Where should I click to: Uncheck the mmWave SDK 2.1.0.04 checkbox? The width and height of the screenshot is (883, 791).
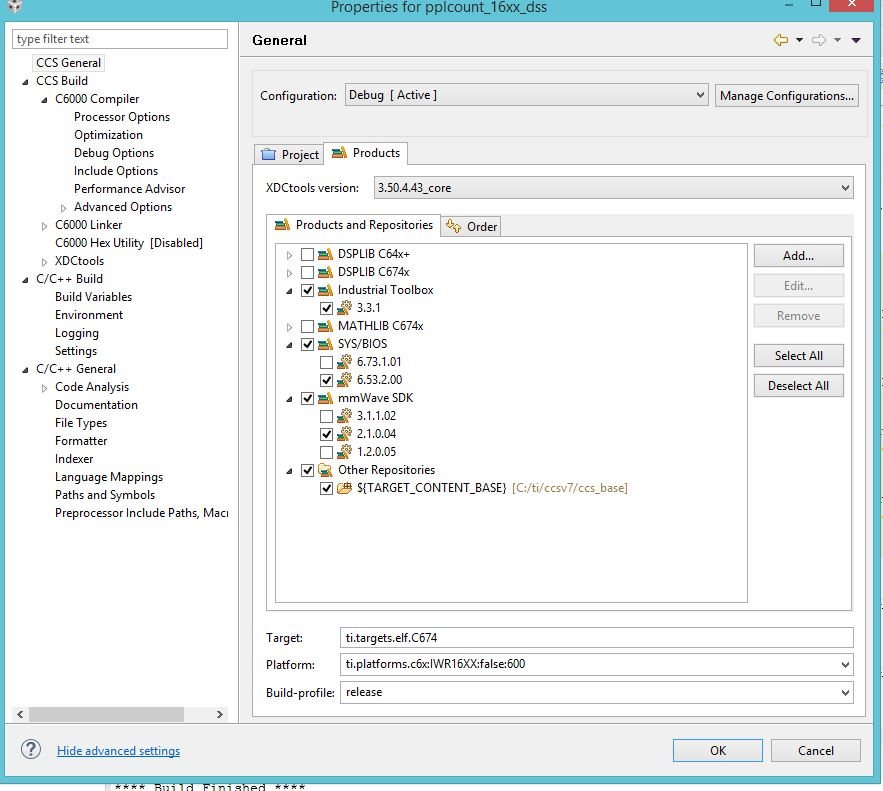pos(326,434)
